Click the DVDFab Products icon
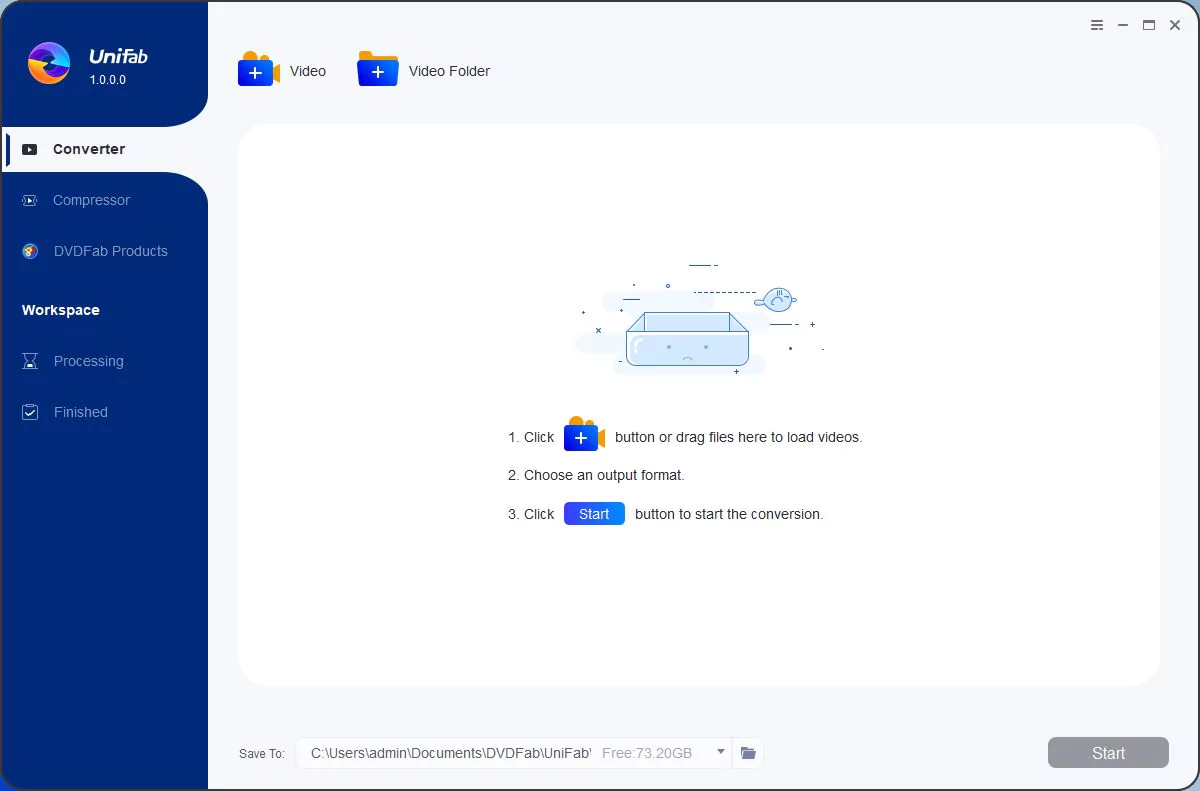1200x791 pixels. 30,251
